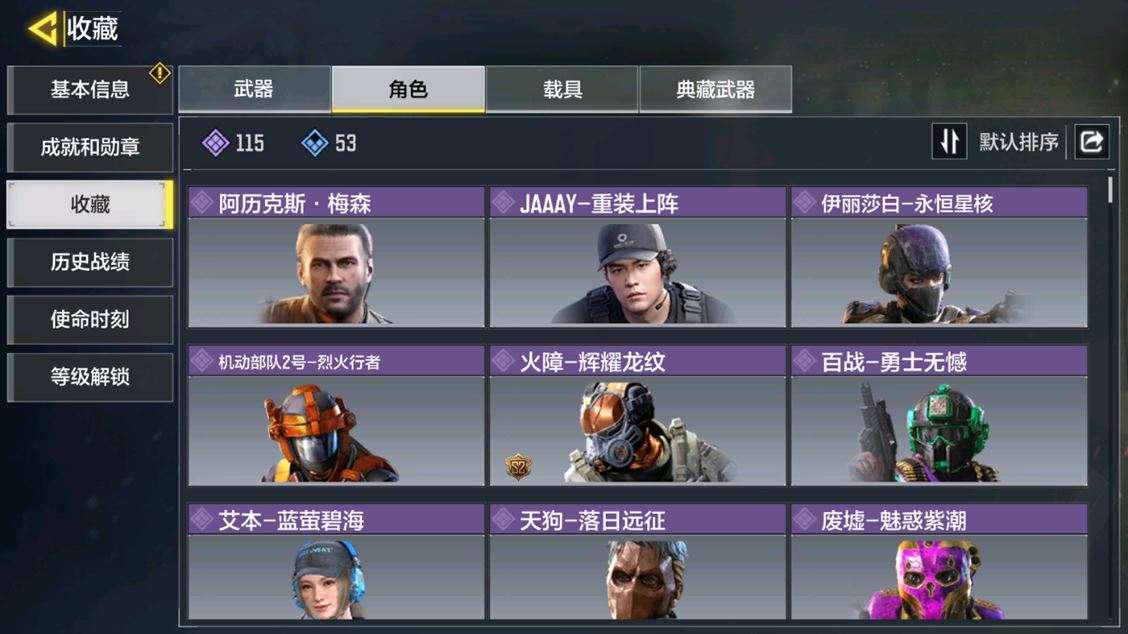Click the yellow warning badge on 基本信息
The image size is (1128, 634).
pyautogui.click(x=160, y=73)
